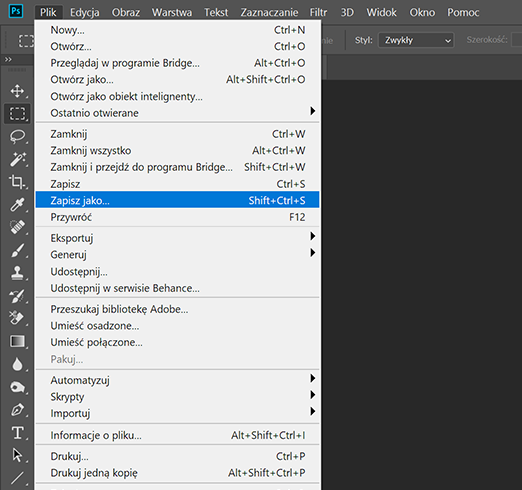Select the Healing Brush tool

point(17,227)
